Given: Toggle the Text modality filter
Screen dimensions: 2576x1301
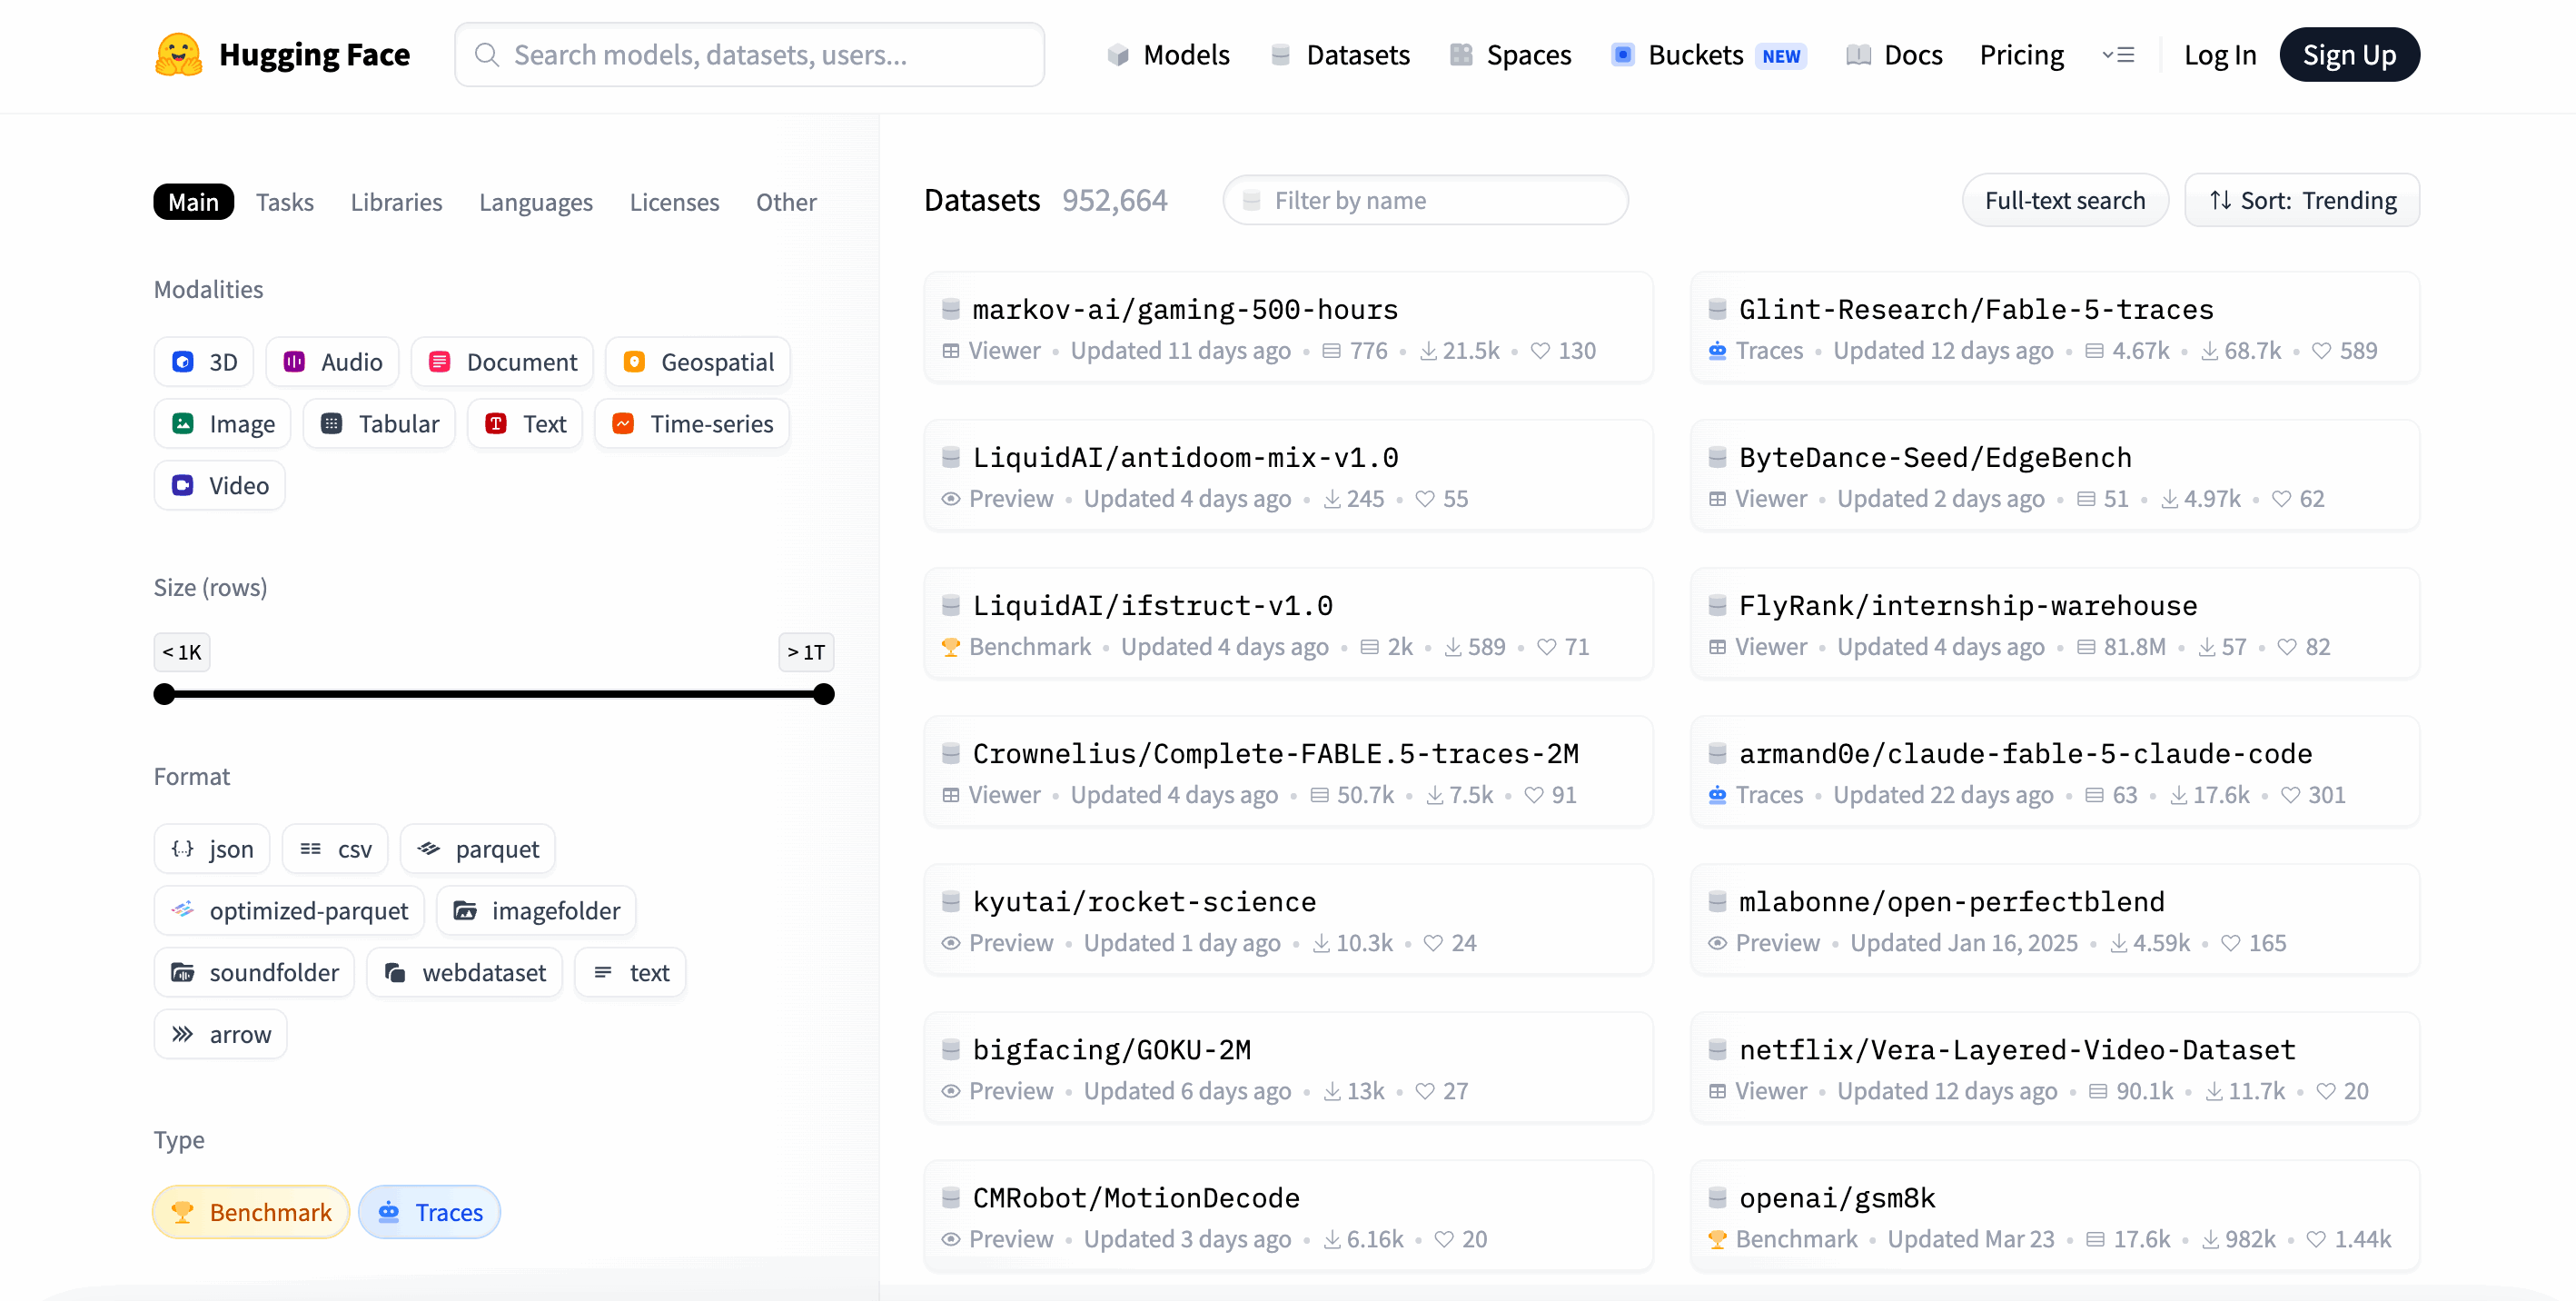Looking at the screenshot, I should tap(525, 424).
